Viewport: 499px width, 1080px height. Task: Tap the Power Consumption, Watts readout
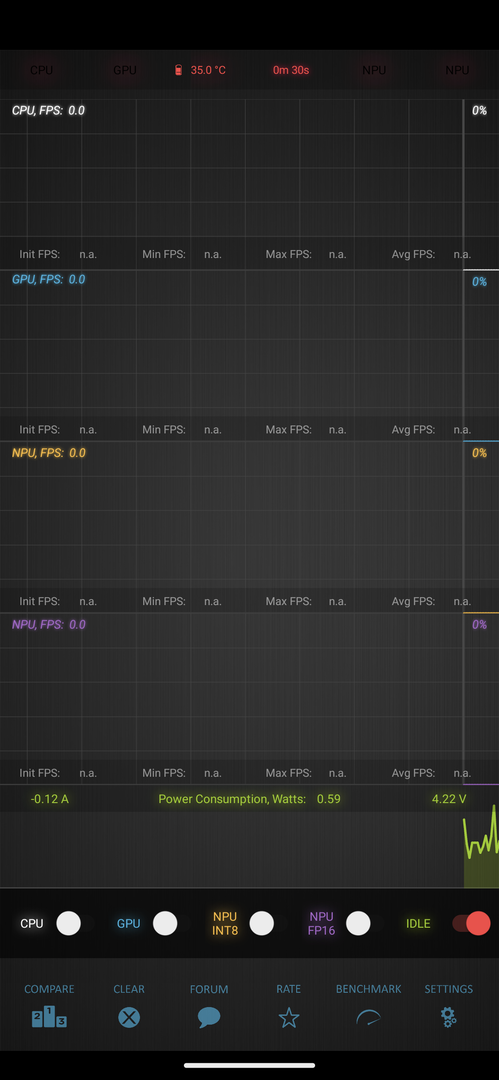coord(250,799)
